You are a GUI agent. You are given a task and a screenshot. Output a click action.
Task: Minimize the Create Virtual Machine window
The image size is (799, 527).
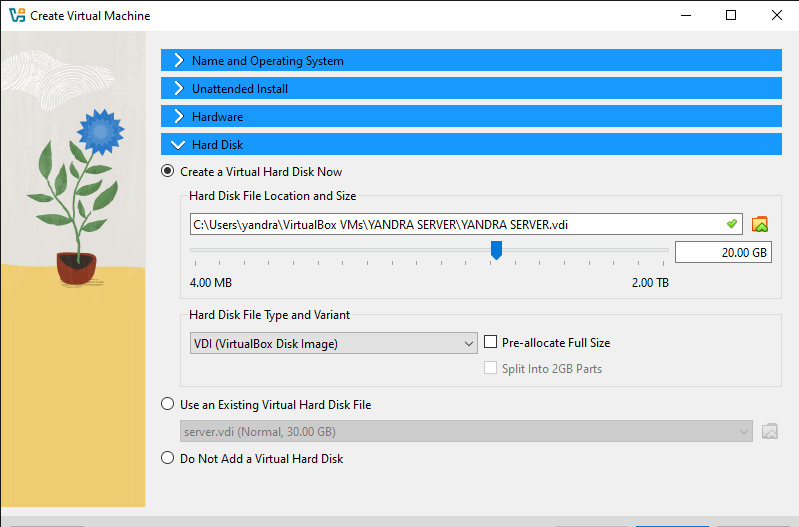(x=686, y=15)
